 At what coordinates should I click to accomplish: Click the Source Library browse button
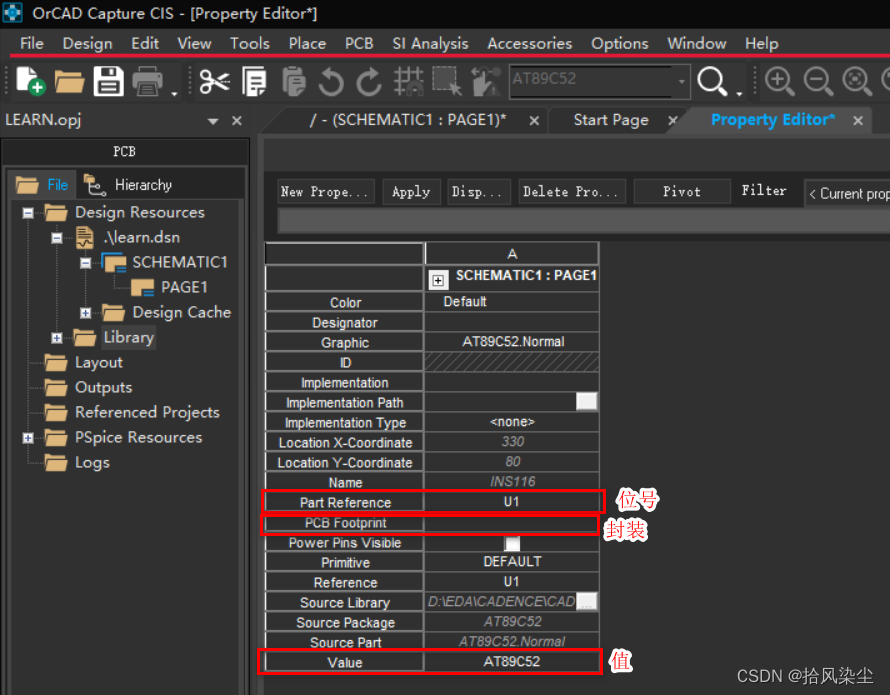click(x=586, y=601)
